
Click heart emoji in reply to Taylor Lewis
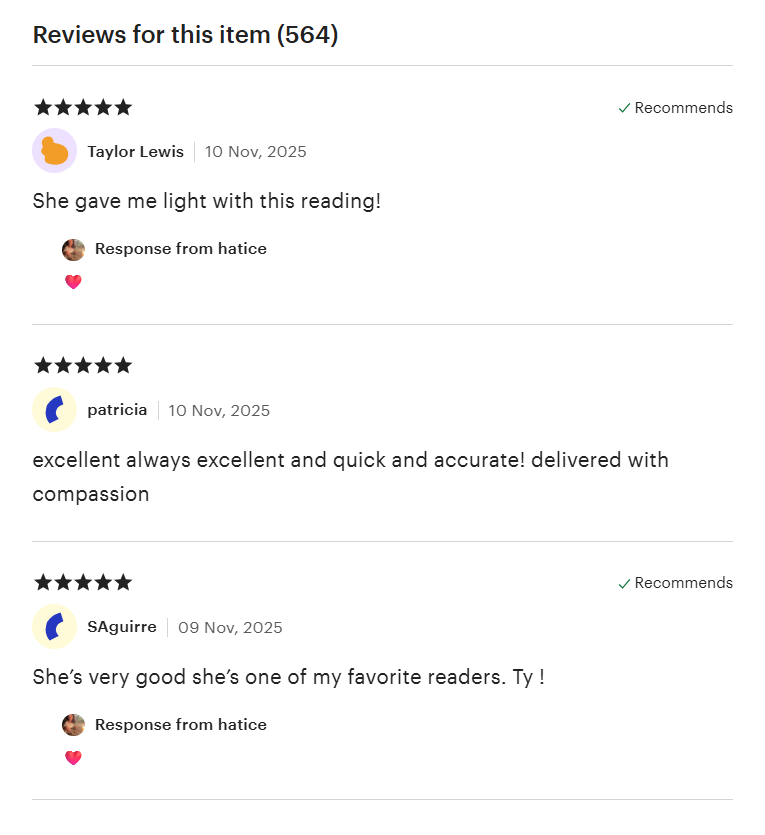point(73,282)
